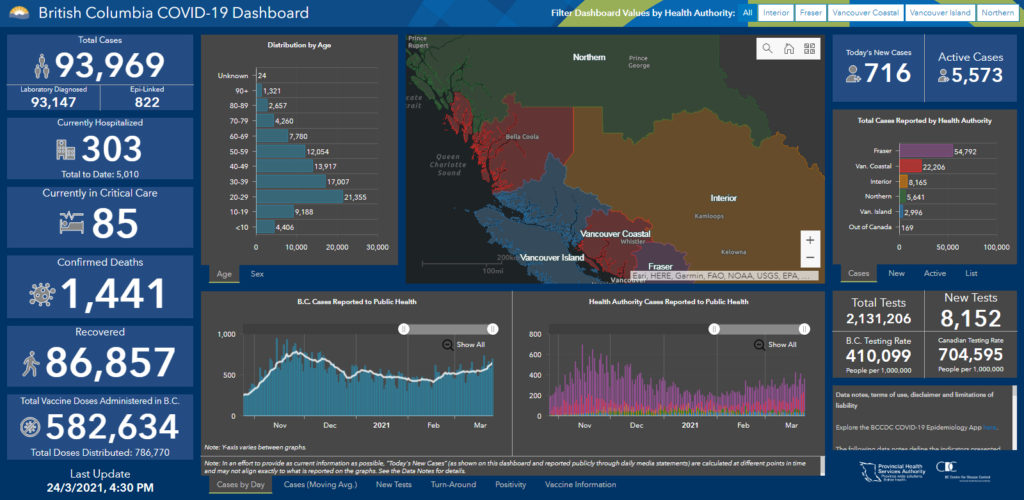
Task: Expand the Esri map attribution text
Action: (724, 275)
